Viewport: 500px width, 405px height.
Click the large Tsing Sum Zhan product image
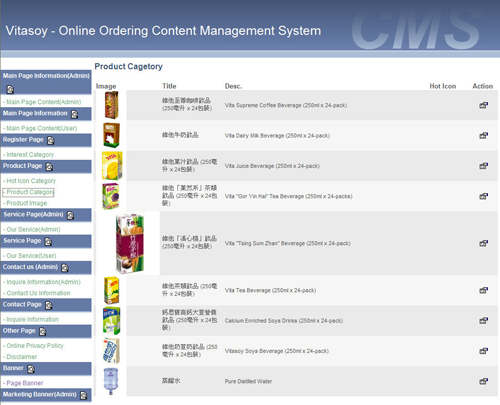(130, 243)
